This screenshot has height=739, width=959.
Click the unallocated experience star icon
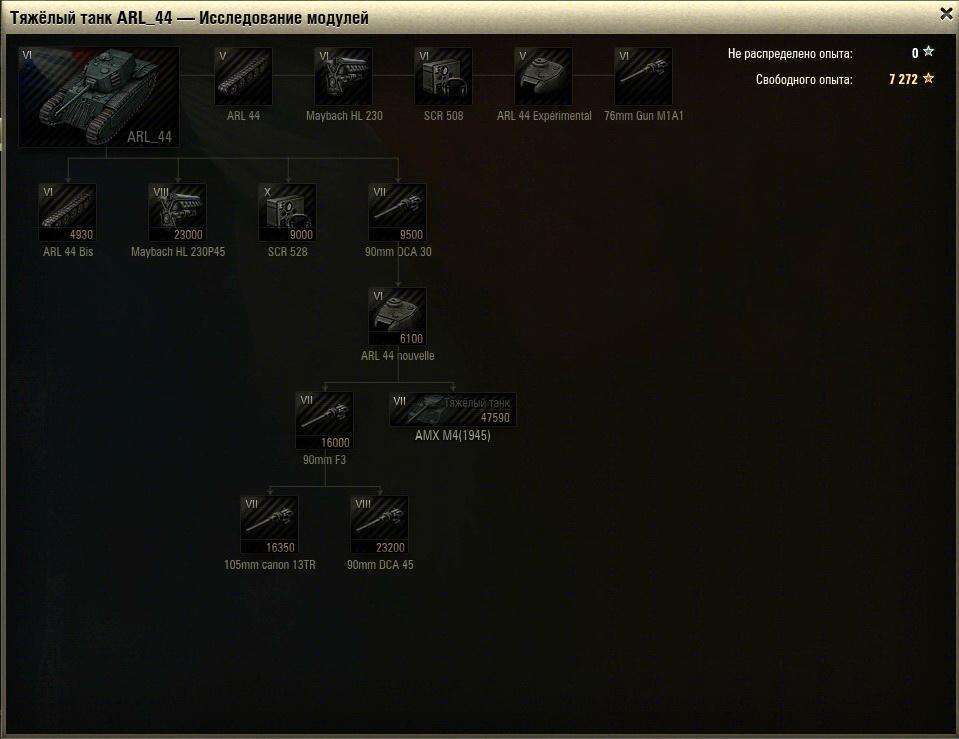click(x=928, y=52)
